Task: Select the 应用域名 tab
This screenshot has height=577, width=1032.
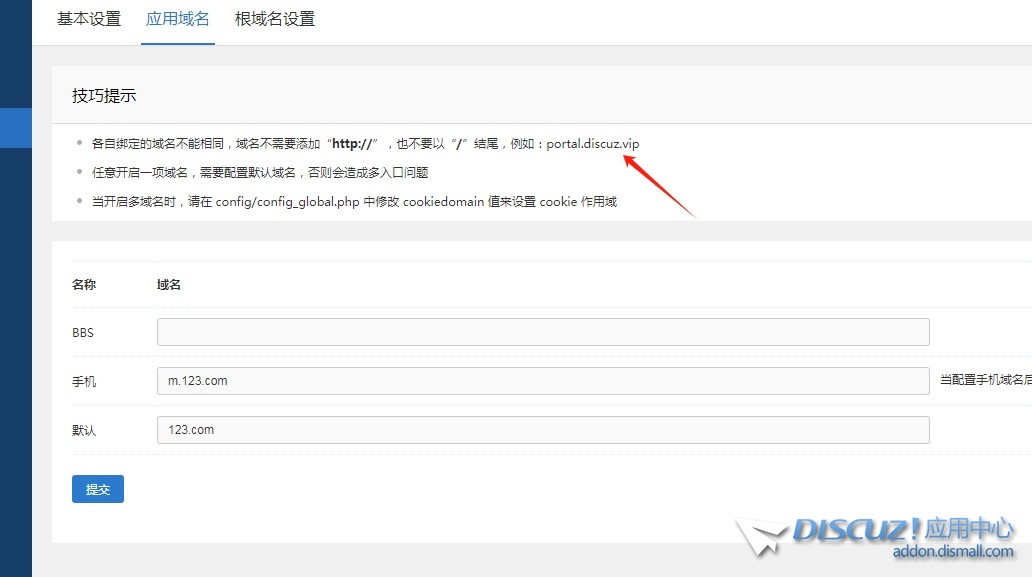Action: (178, 19)
